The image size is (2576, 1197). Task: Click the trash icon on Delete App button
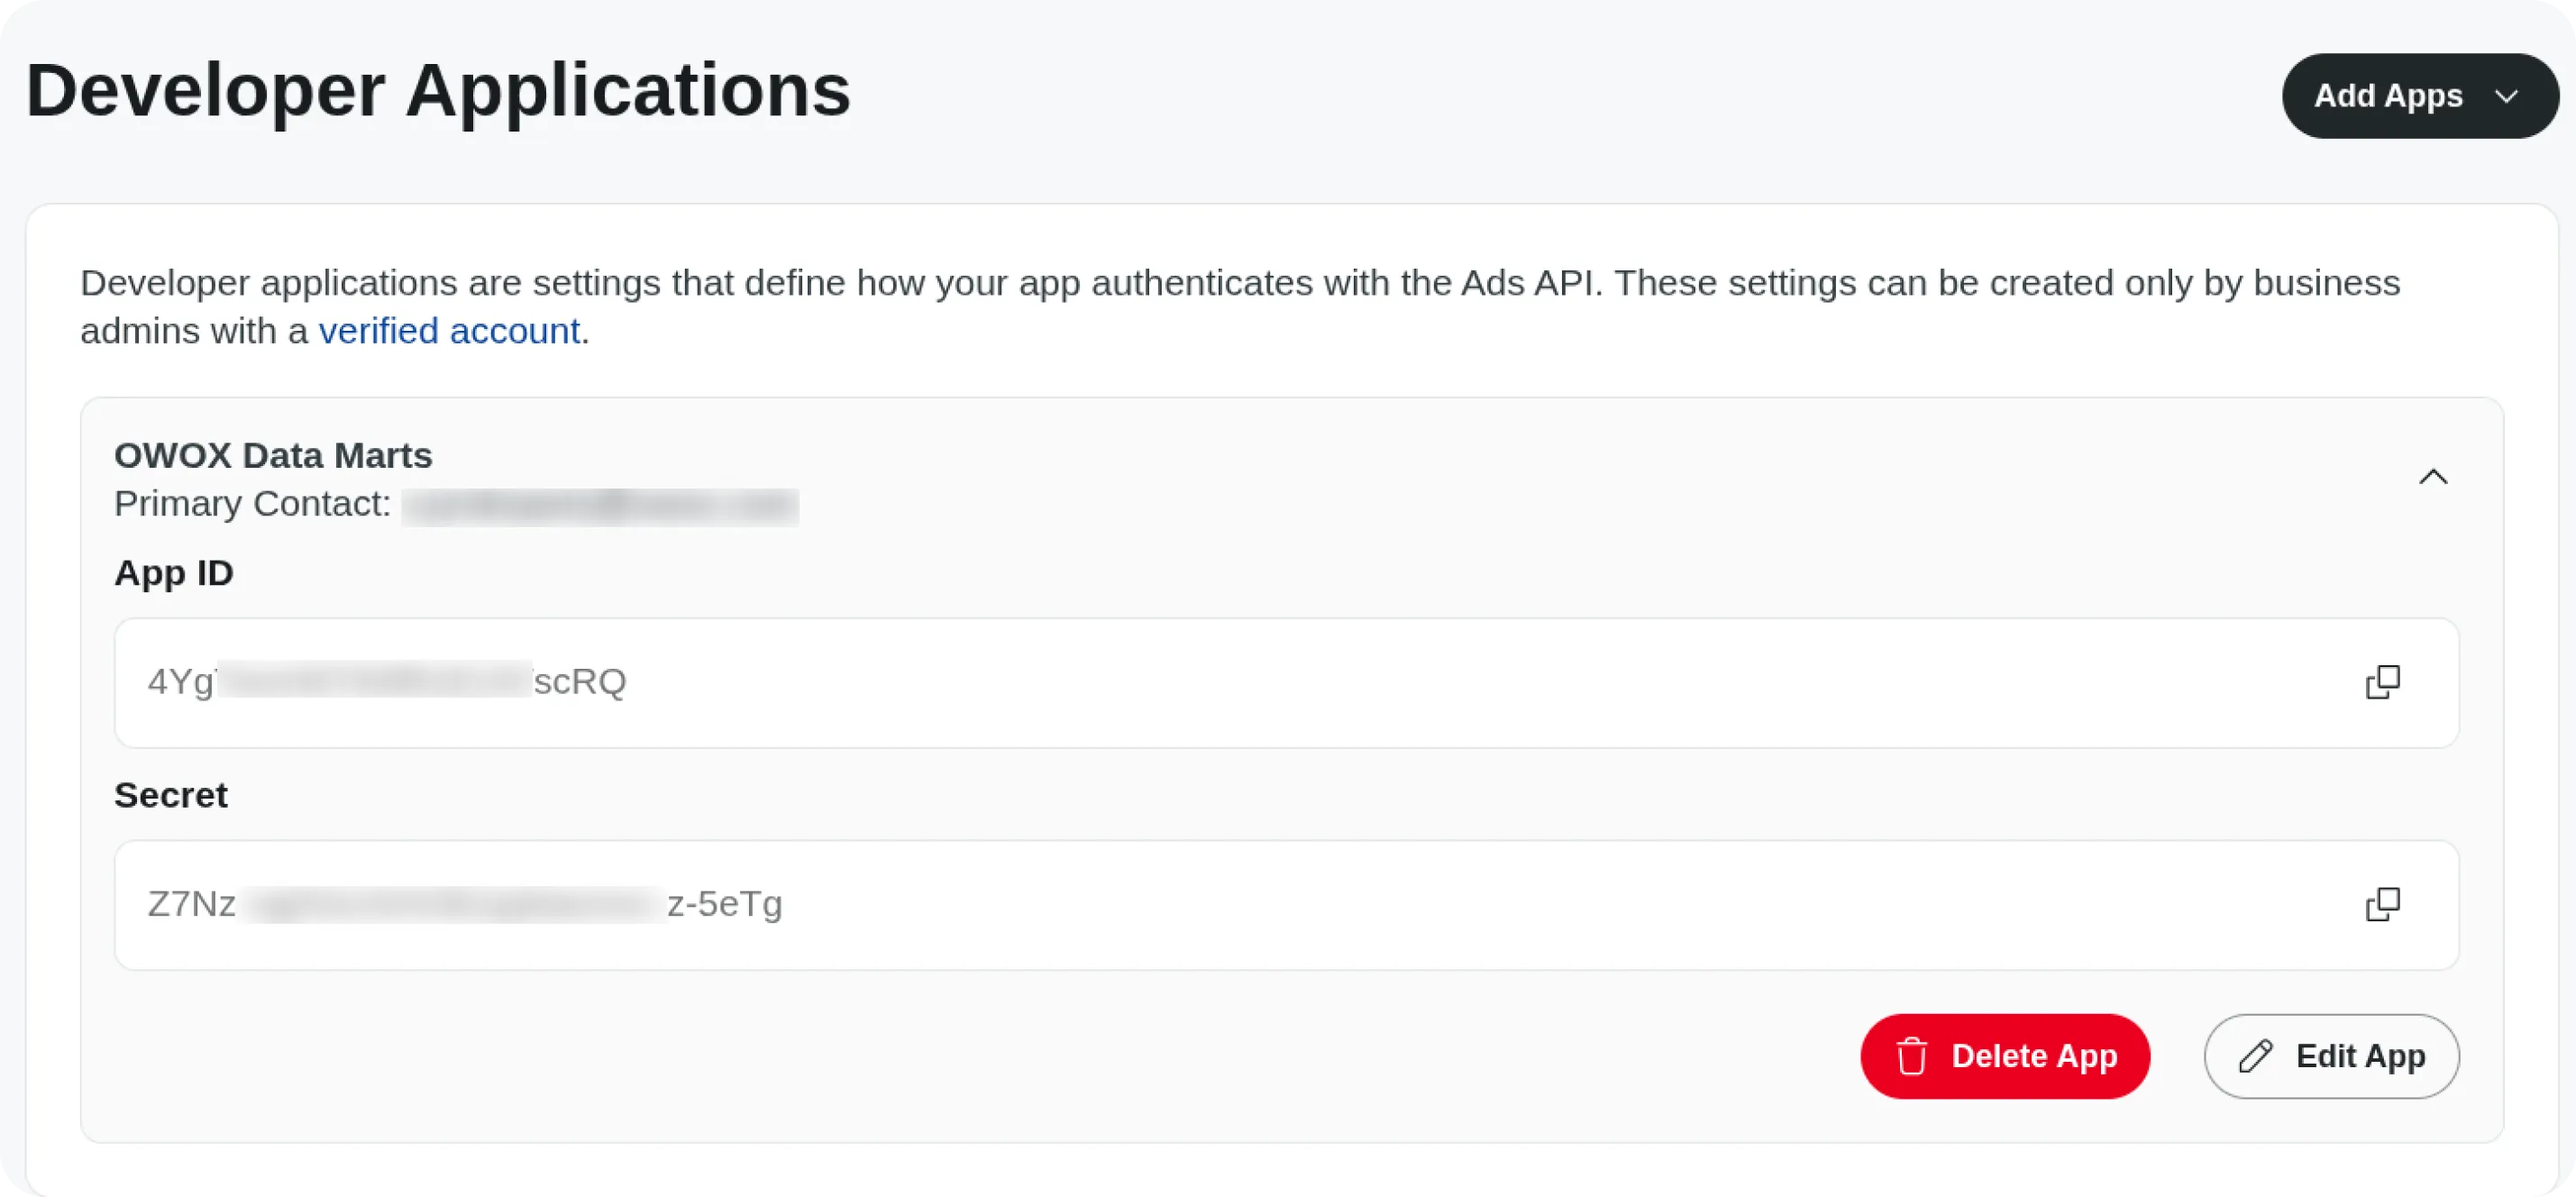click(1913, 1056)
